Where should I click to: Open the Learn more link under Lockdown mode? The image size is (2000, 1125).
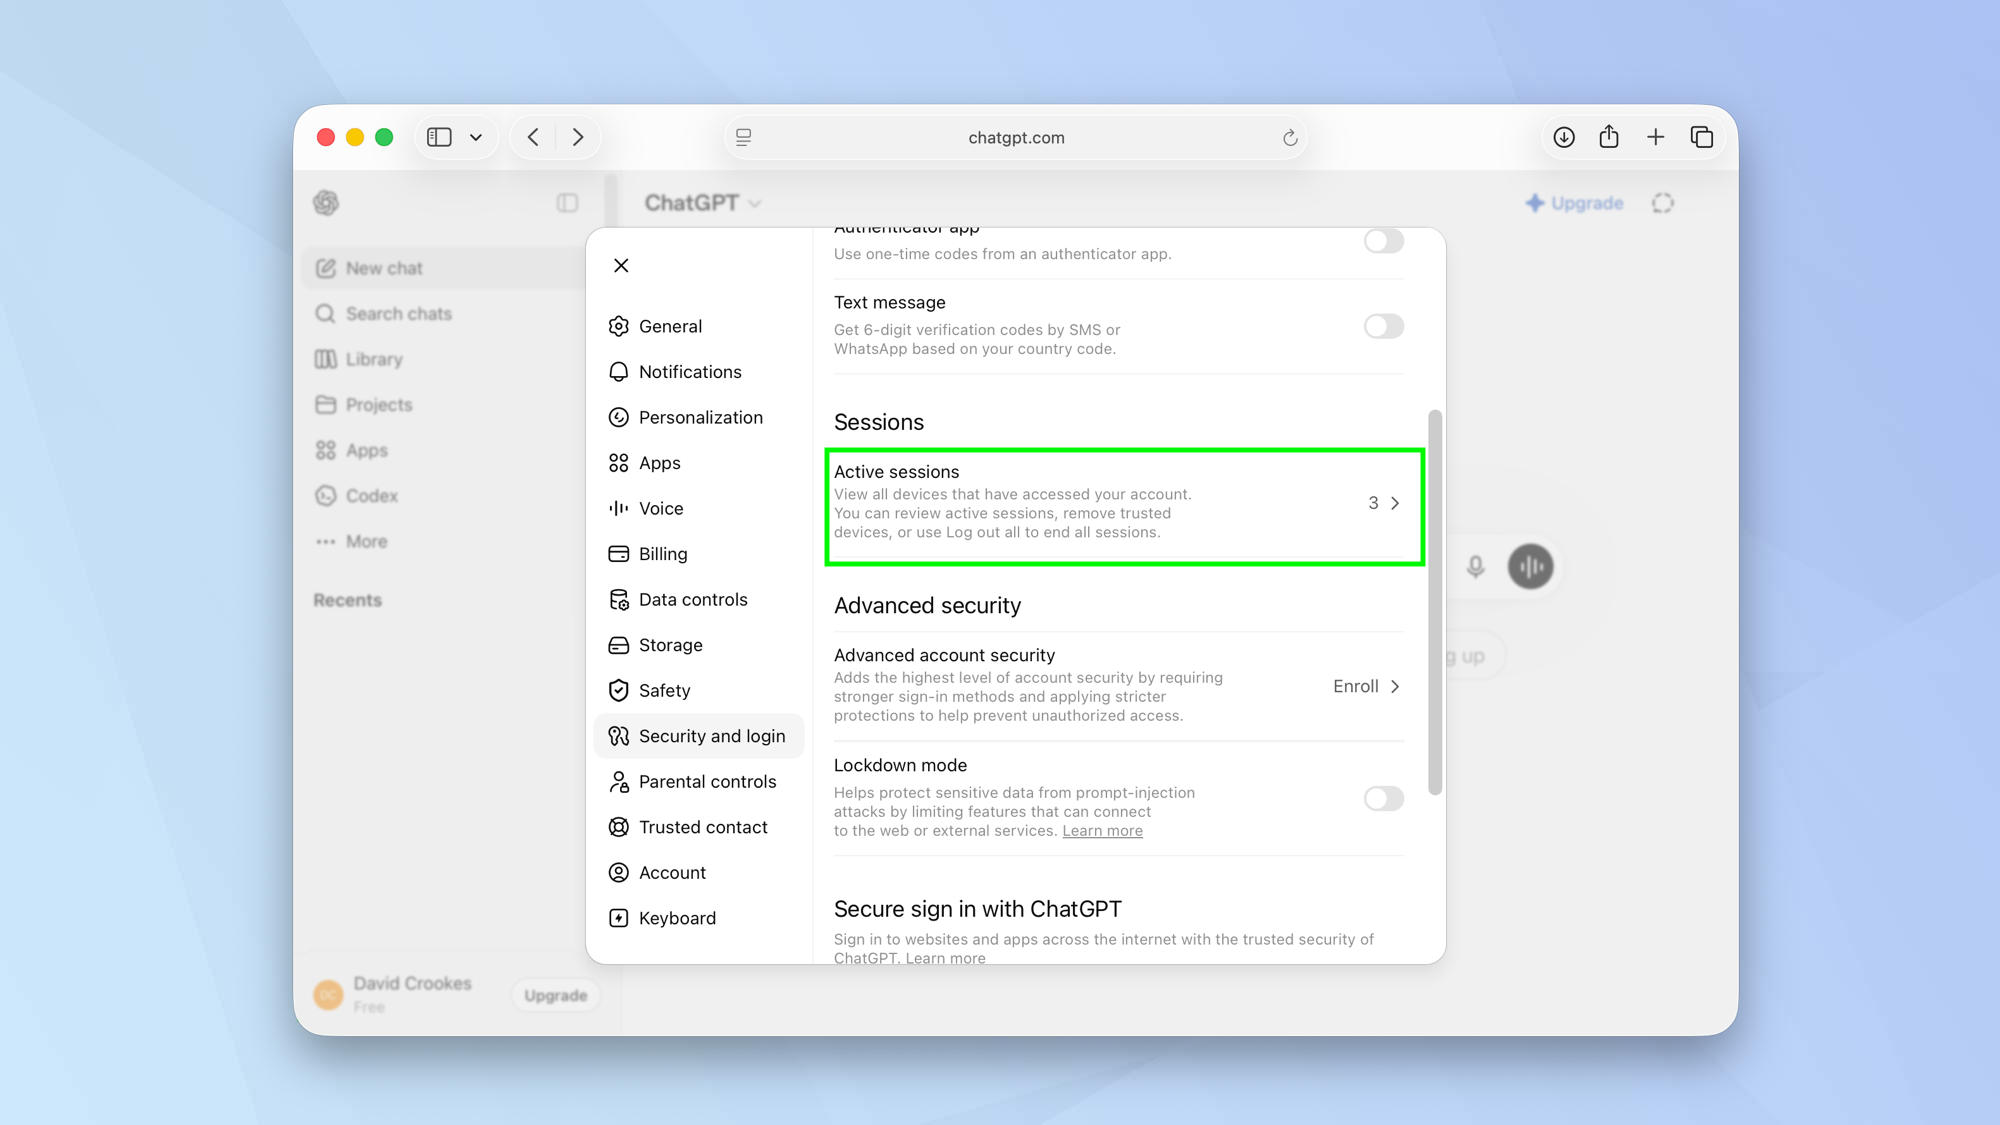click(x=1102, y=831)
